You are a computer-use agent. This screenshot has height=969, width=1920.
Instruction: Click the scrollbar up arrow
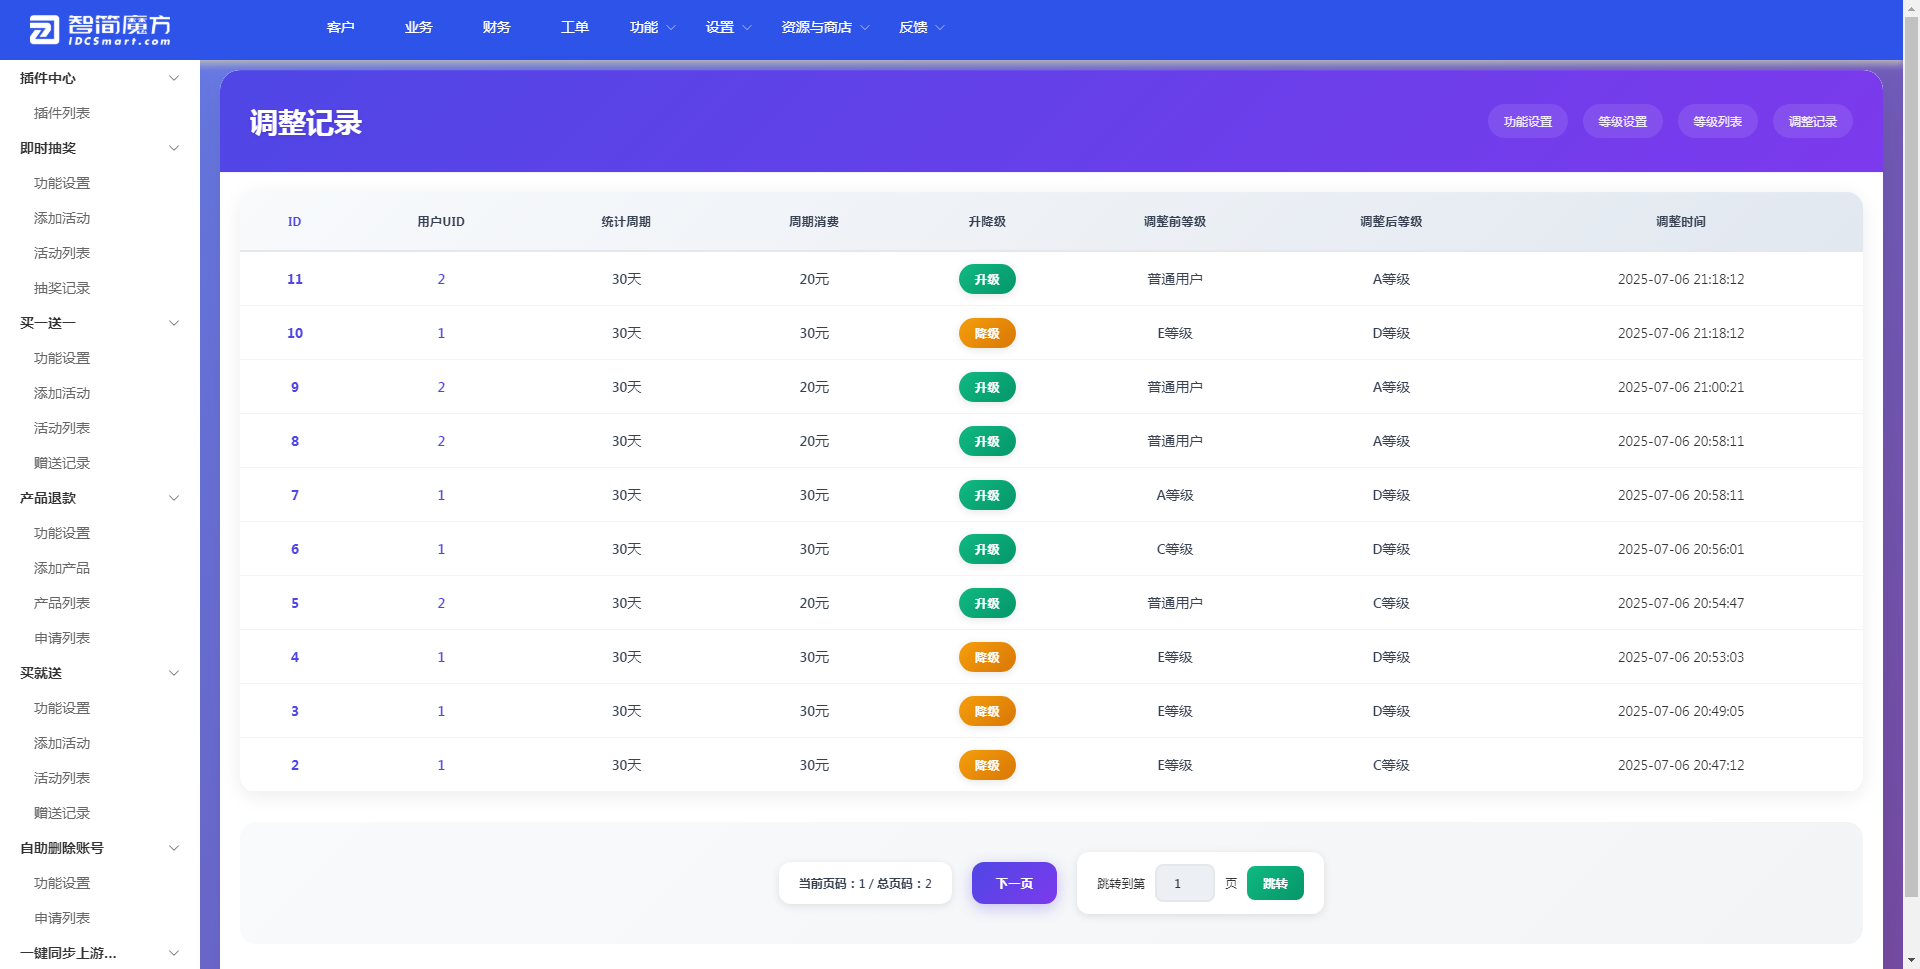[1911, 6]
